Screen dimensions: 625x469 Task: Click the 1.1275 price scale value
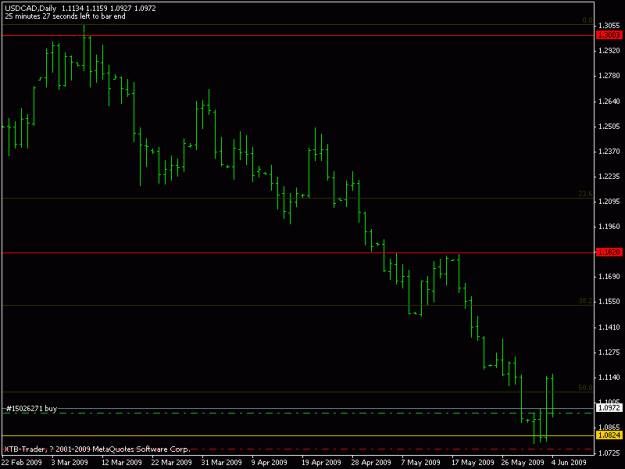[x=609, y=352]
